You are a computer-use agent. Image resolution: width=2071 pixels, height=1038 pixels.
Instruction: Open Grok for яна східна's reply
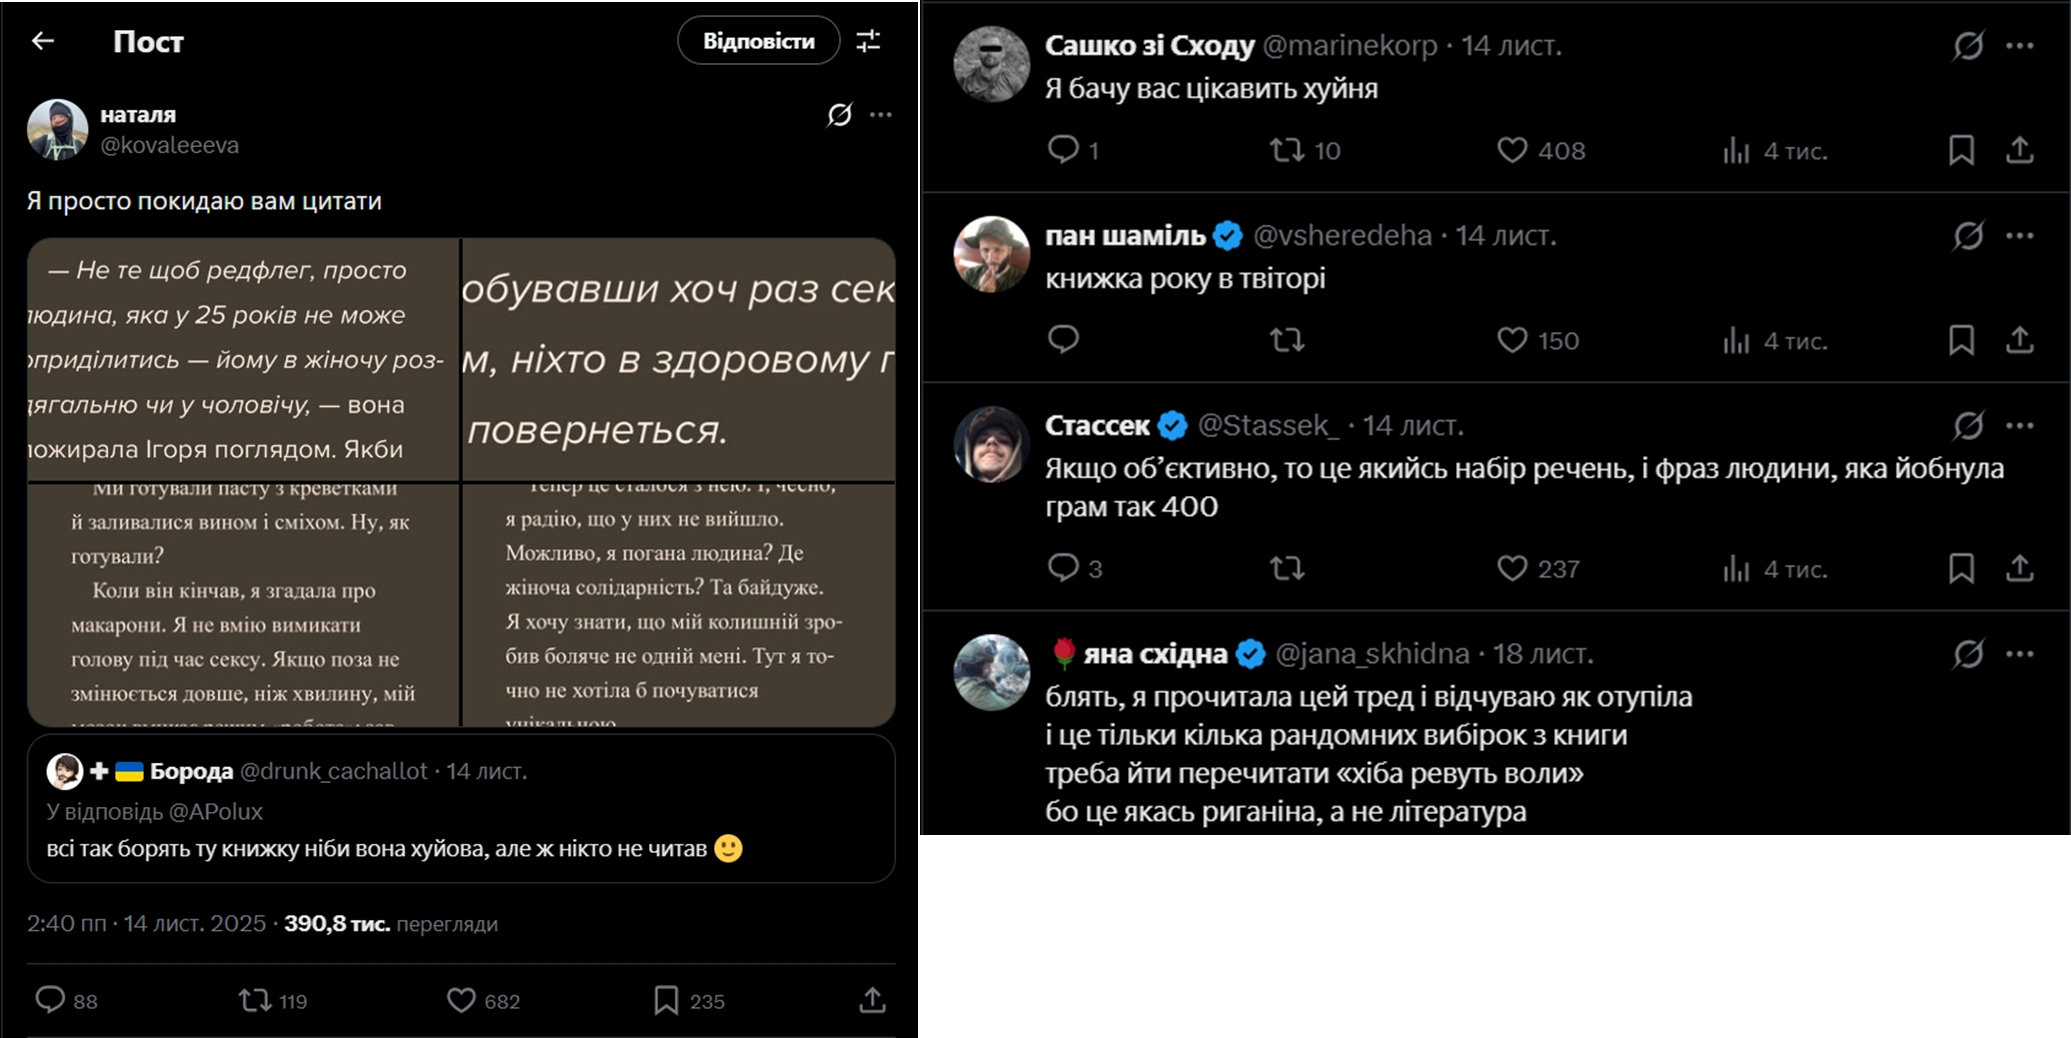pyautogui.click(x=1968, y=654)
